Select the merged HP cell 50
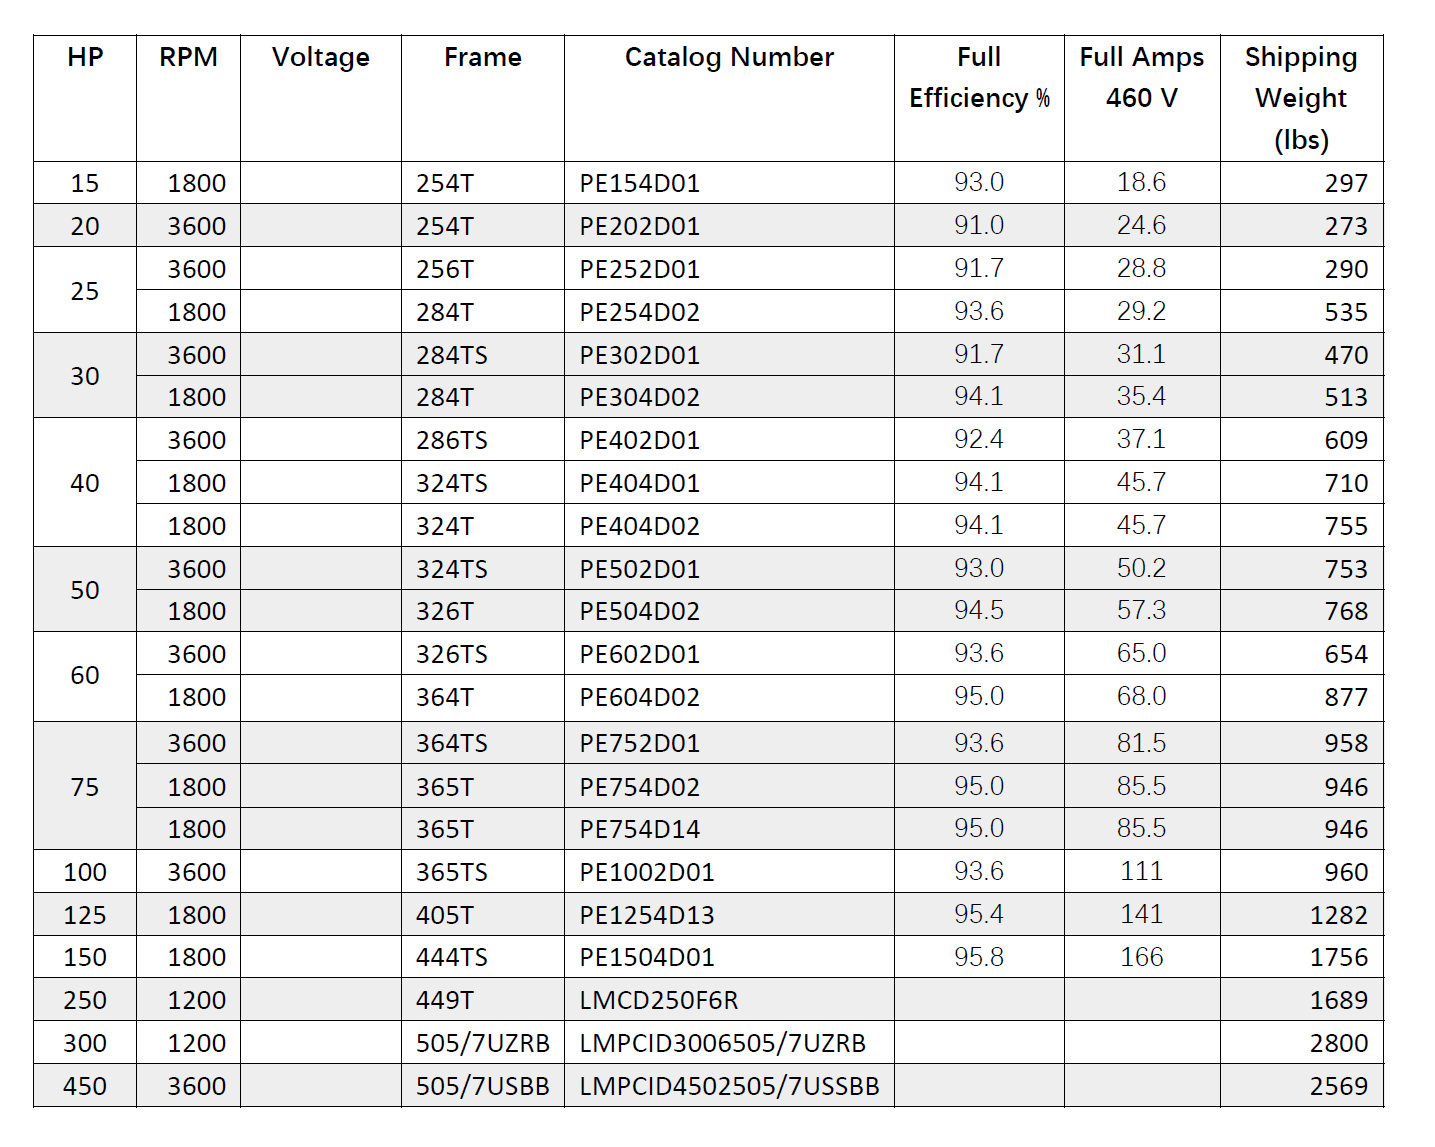This screenshot has width=1435, height=1147. 85,590
